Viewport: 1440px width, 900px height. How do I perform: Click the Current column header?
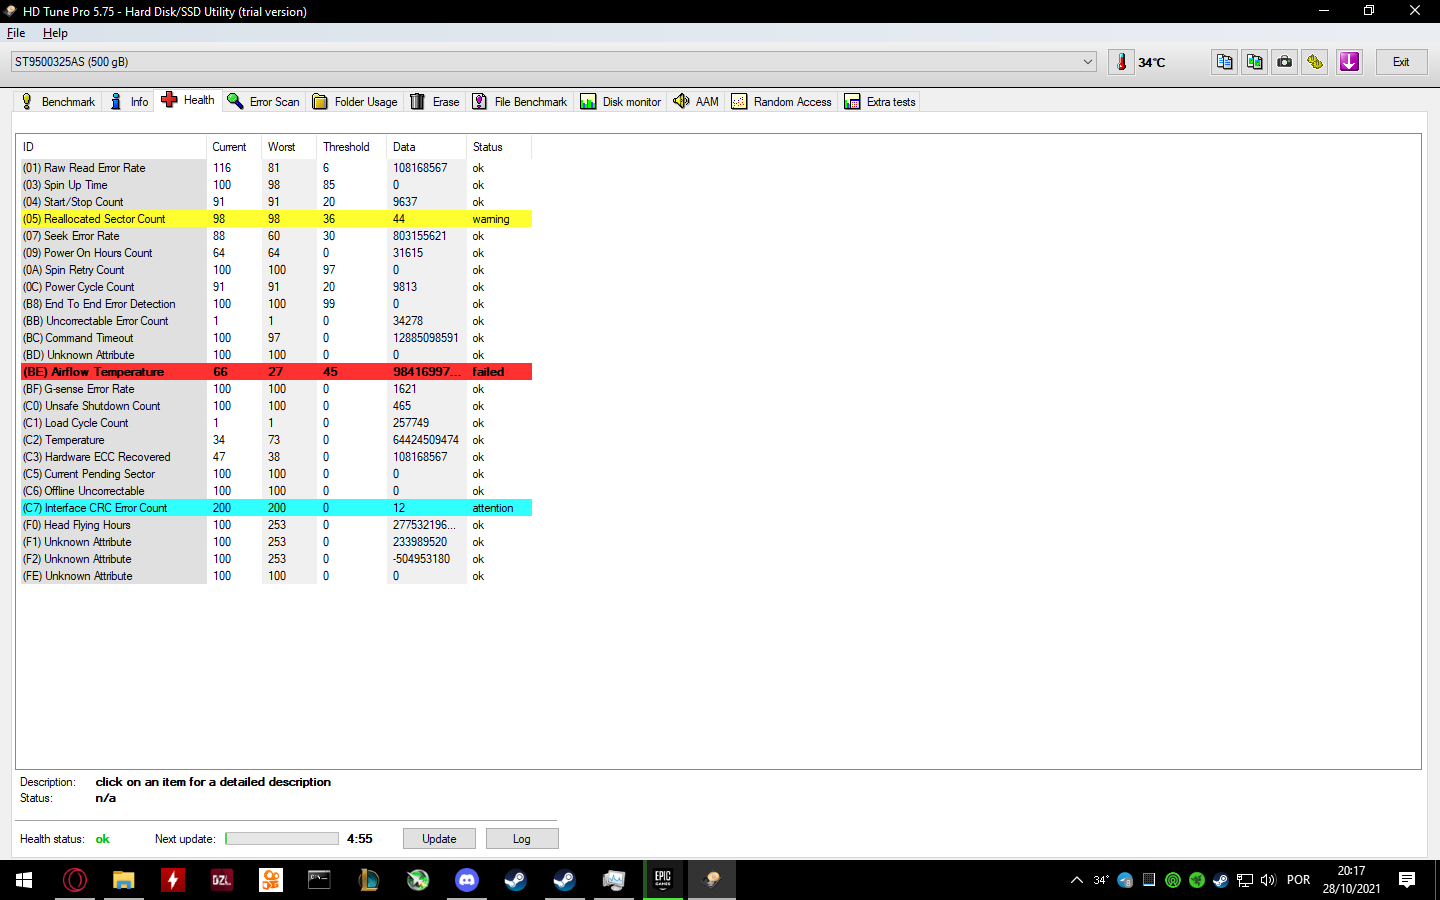(234, 147)
